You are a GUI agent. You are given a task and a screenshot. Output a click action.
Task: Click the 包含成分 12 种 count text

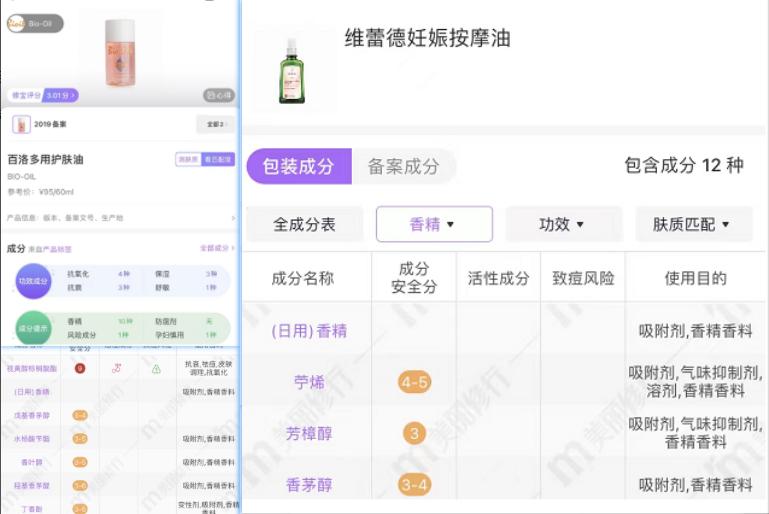(684, 165)
